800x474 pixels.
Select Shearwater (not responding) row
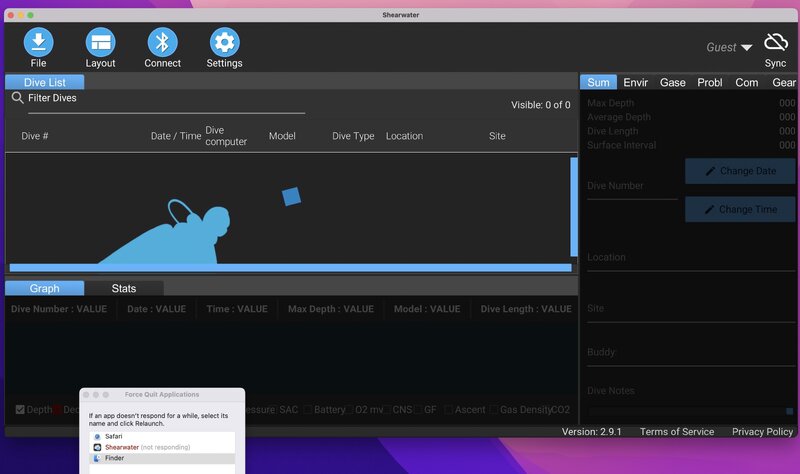pos(162,447)
